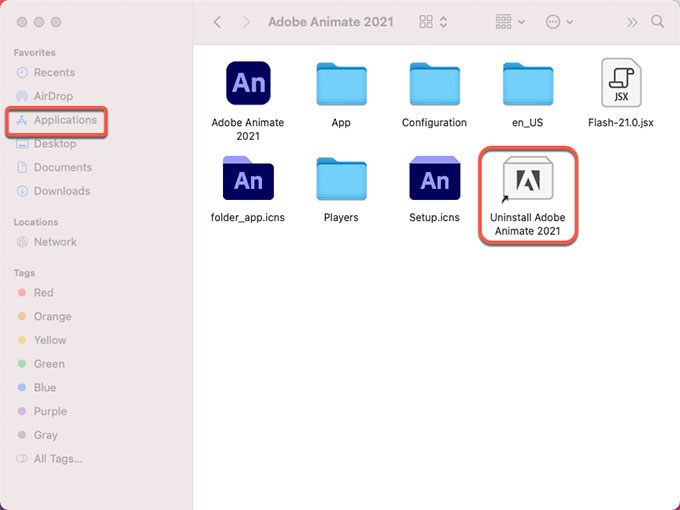Image resolution: width=680 pixels, height=510 pixels.
Task: Click the Favorites section header
Action: pos(35,52)
